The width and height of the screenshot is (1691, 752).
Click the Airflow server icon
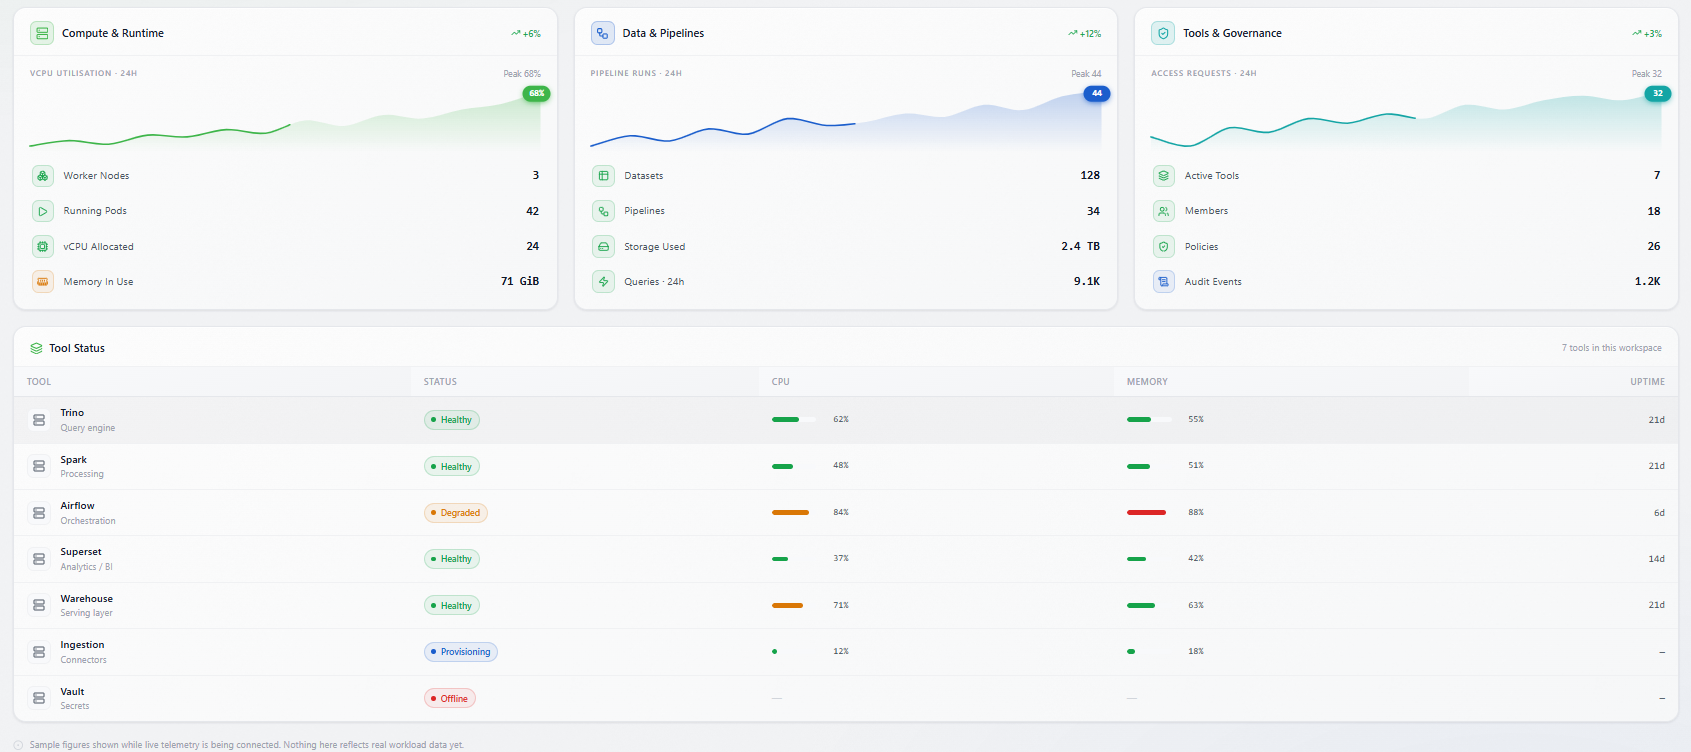point(39,513)
